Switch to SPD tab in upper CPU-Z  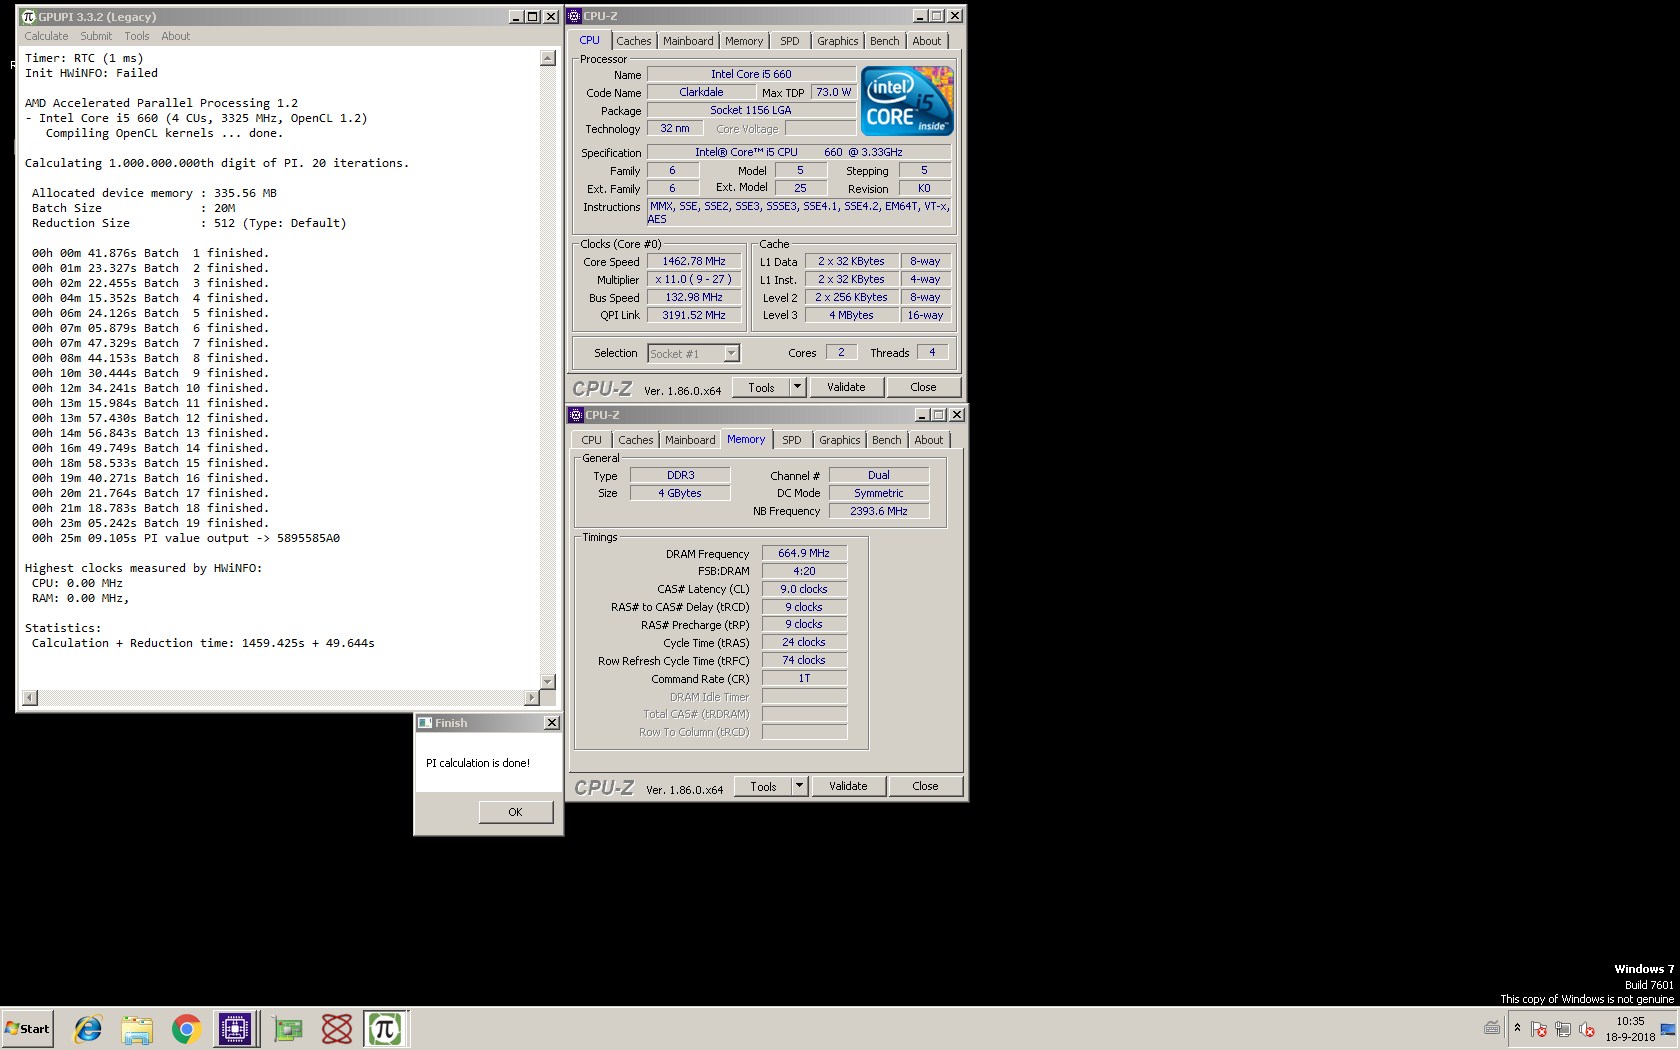pyautogui.click(x=790, y=41)
